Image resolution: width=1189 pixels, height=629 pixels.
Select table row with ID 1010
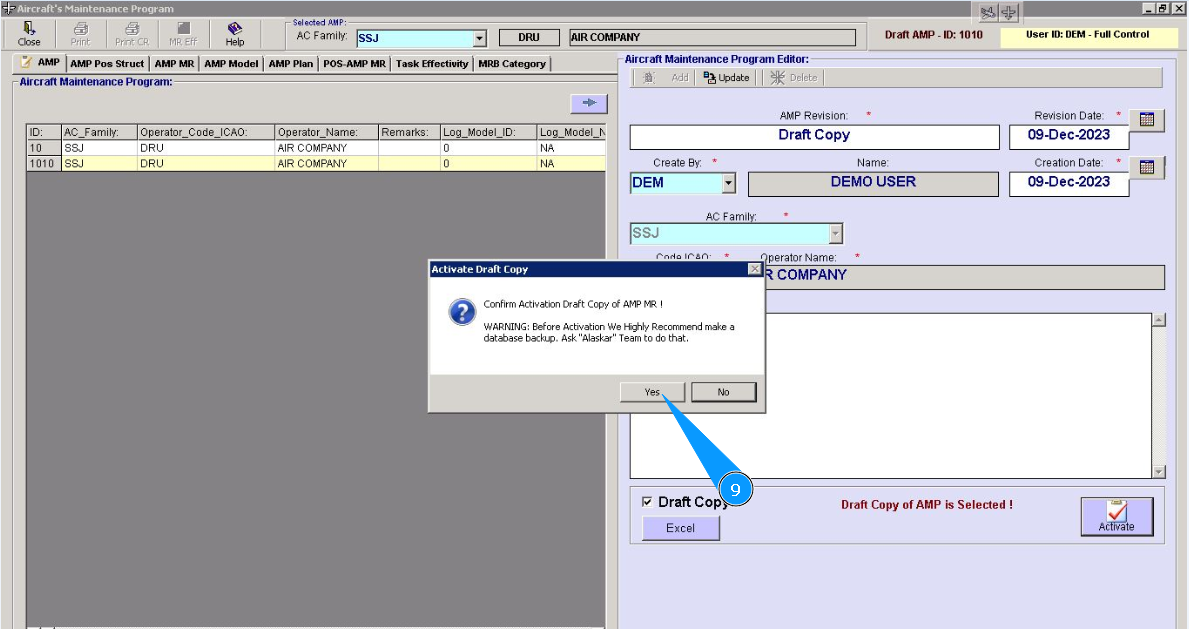coord(316,163)
